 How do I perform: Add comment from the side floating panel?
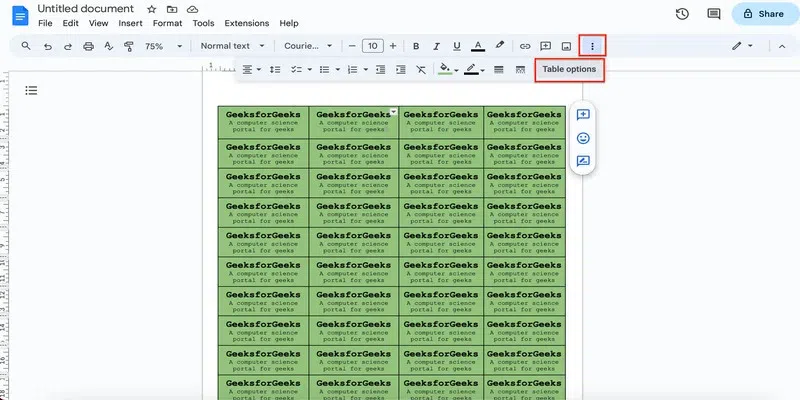click(x=583, y=115)
